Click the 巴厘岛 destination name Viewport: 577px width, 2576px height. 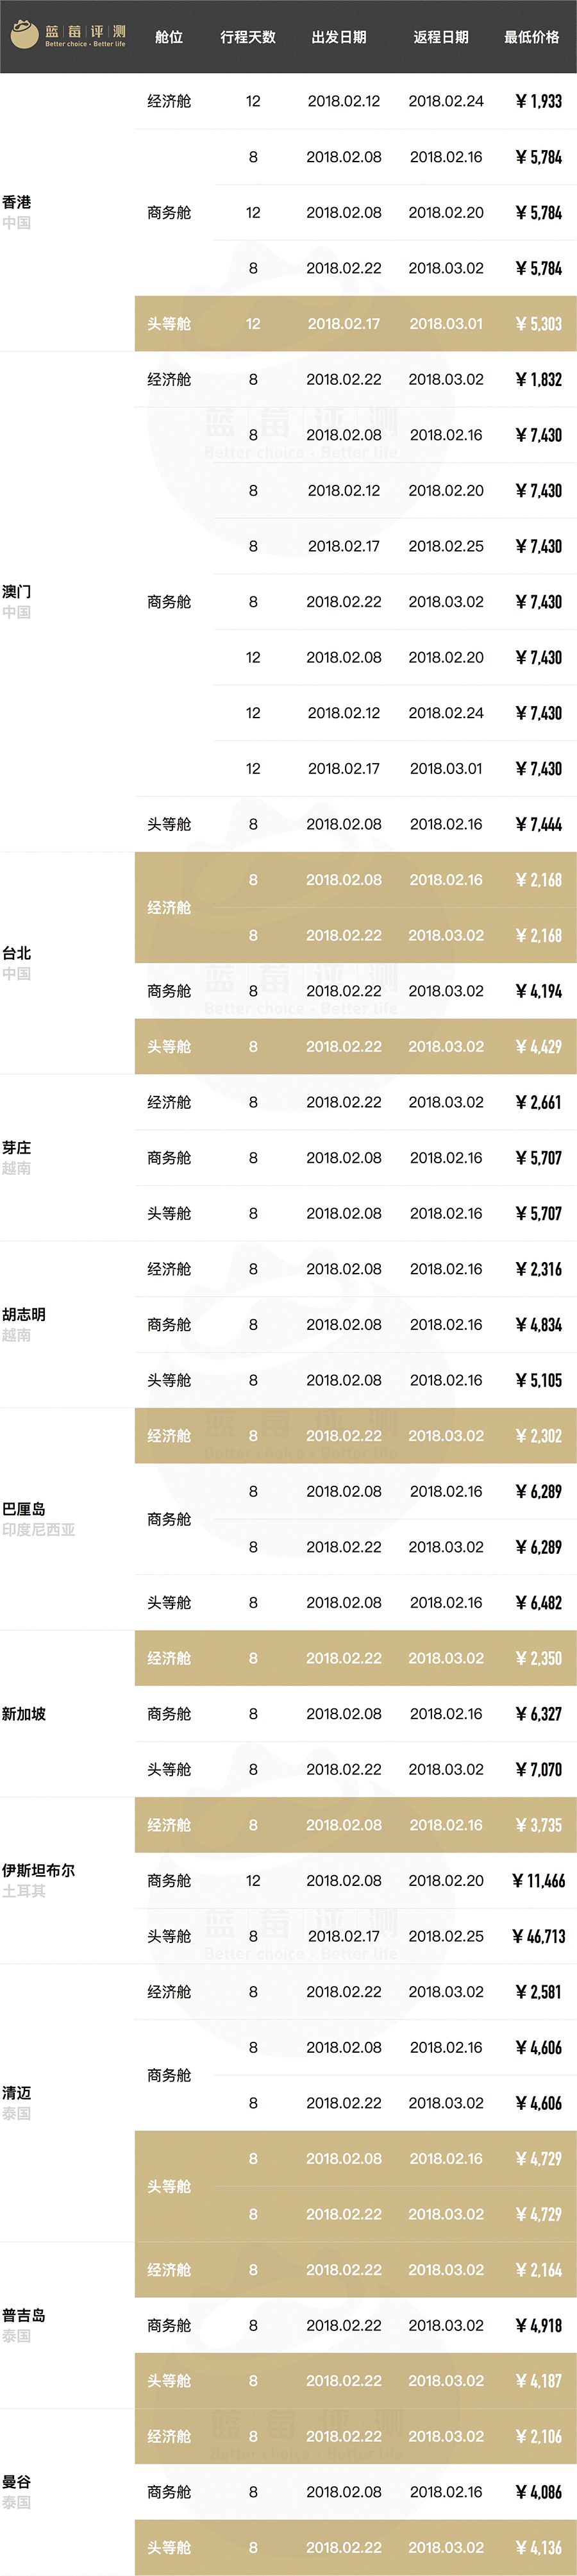click(23, 1509)
